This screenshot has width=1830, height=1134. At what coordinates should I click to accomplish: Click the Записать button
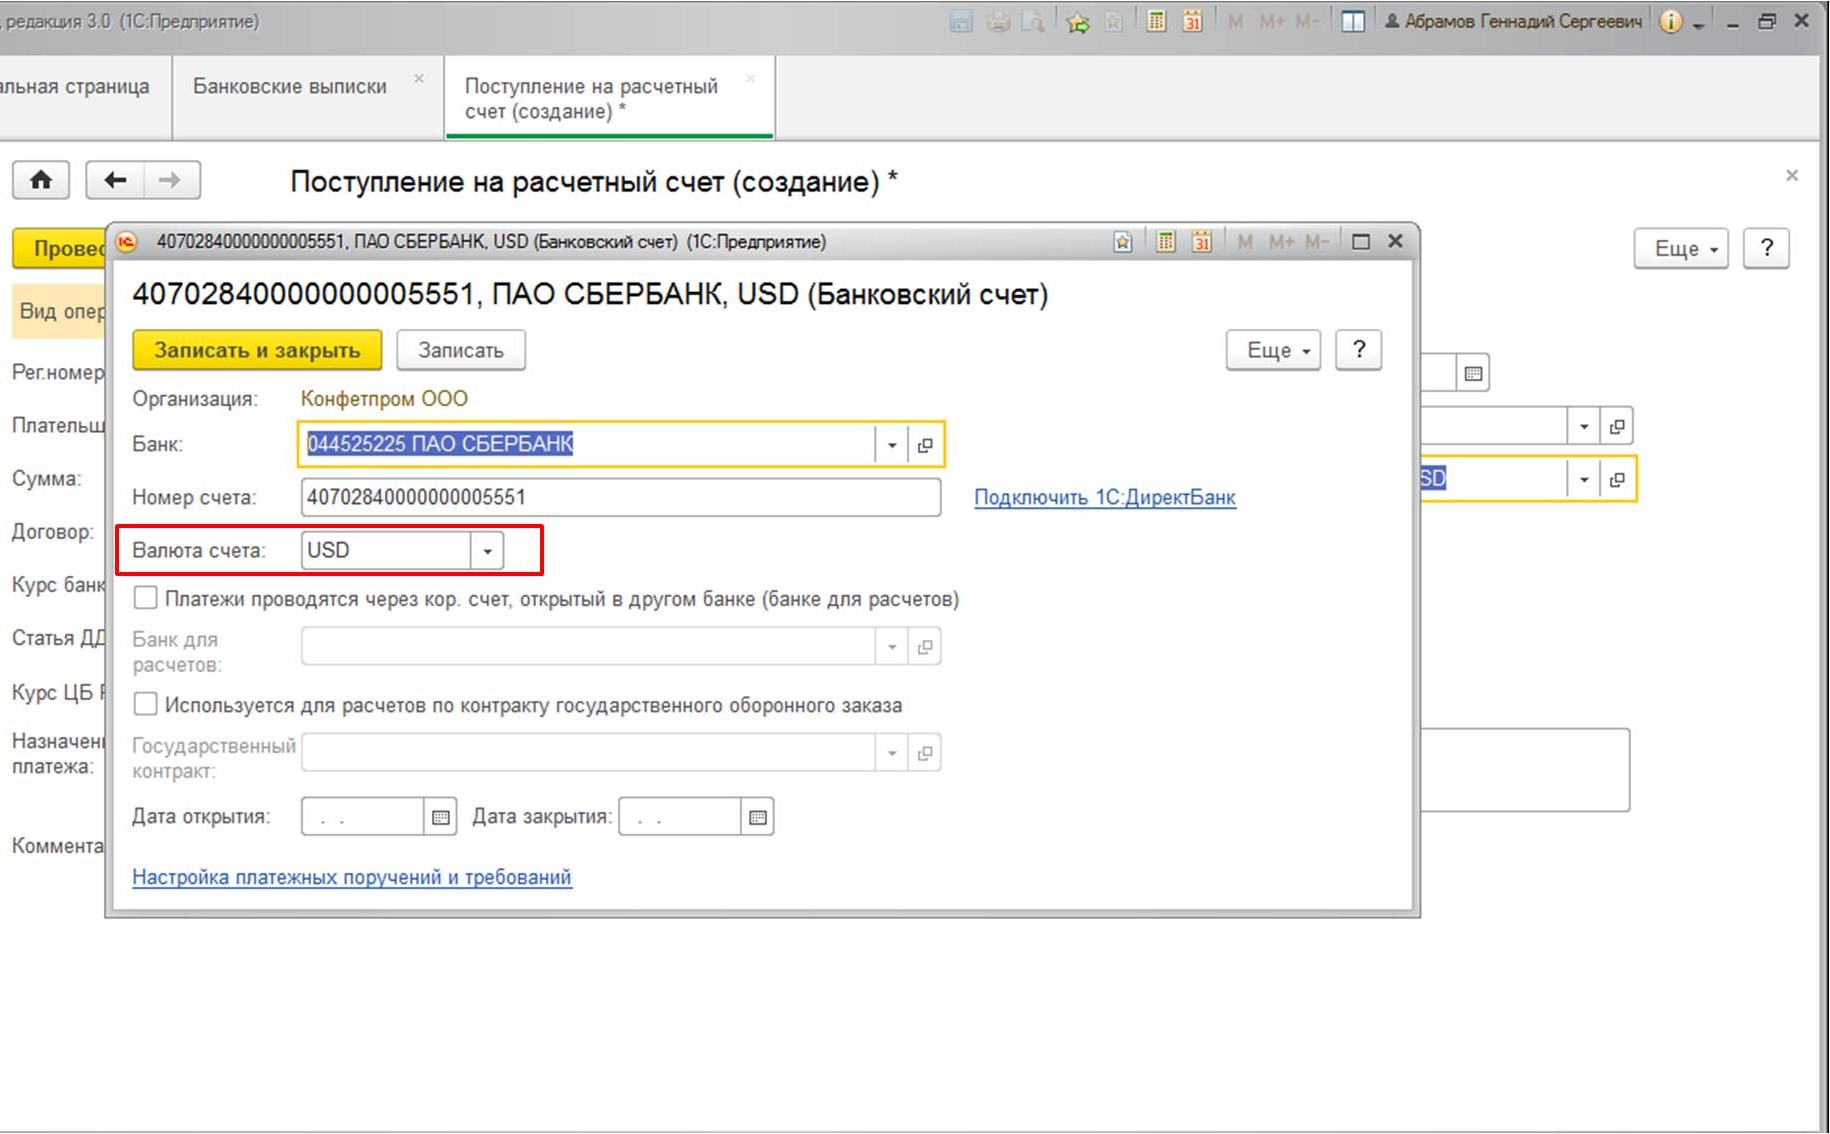(x=461, y=351)
